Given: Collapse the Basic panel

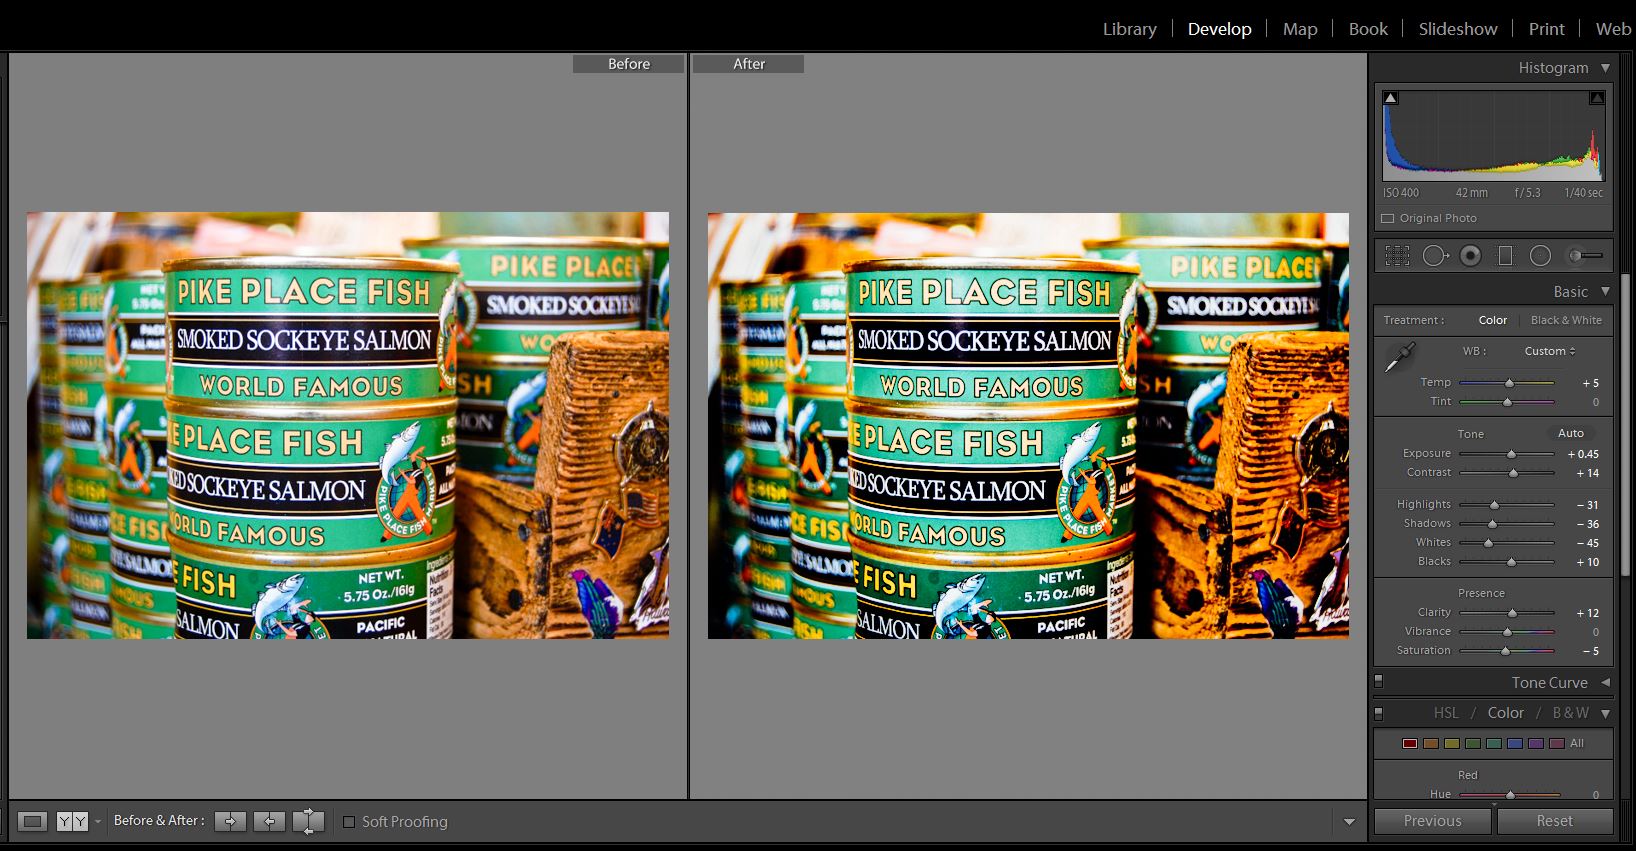Looking at the screenshot, I should click(1605, 292).
